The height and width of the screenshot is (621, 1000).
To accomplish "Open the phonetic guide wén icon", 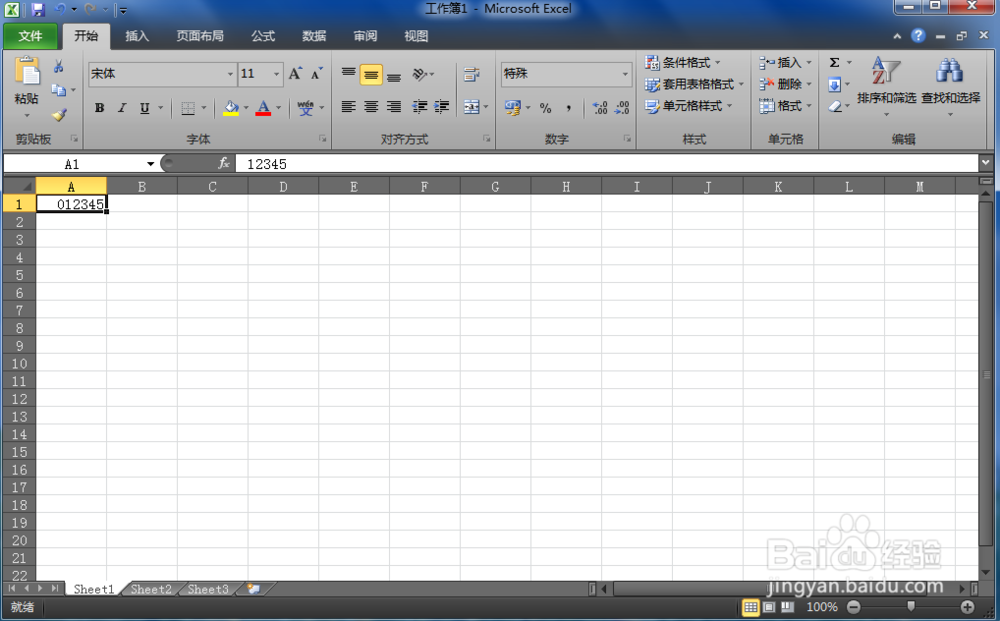I will click(x=305, y=108).
